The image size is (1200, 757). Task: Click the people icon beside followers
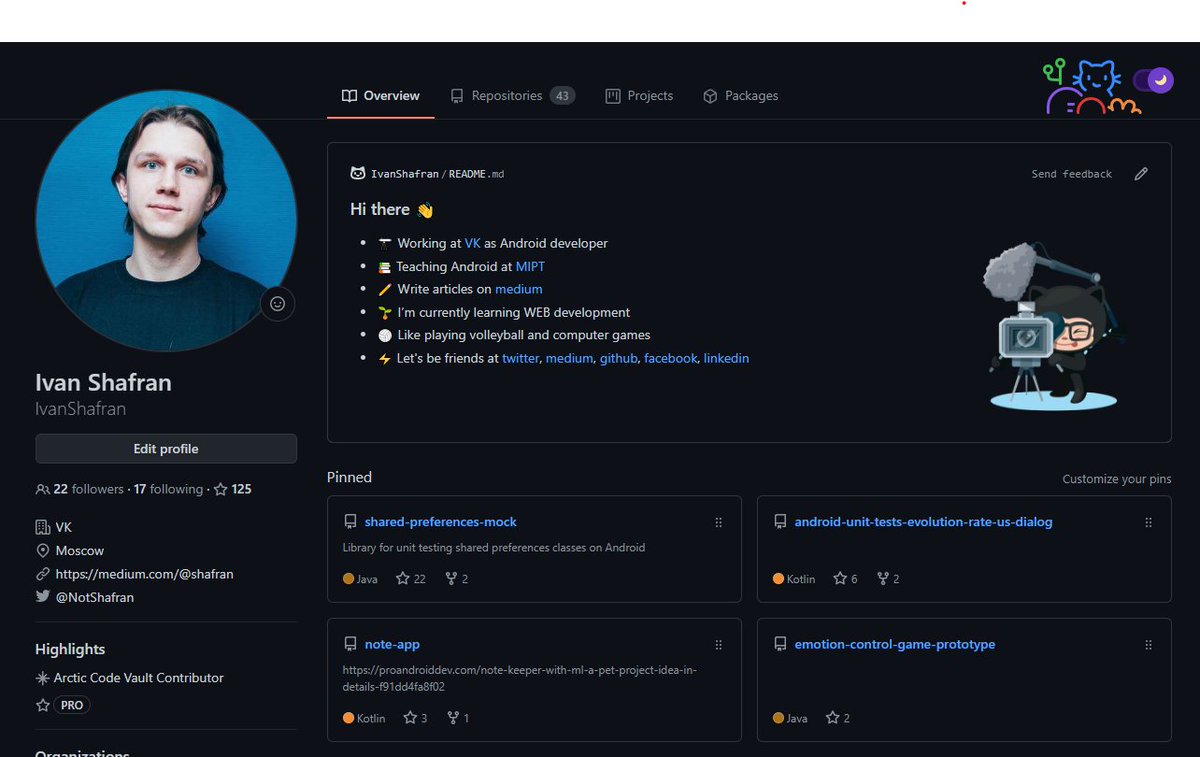[43, 490]
